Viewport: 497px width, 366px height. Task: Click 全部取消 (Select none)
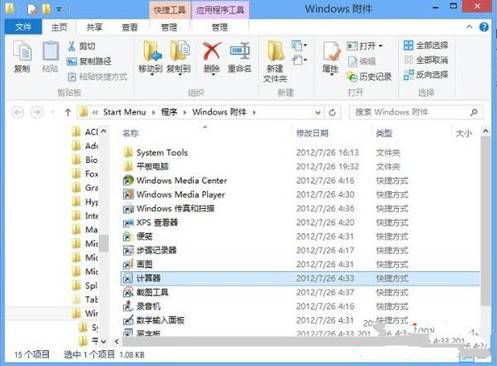(x=426, y=60)
